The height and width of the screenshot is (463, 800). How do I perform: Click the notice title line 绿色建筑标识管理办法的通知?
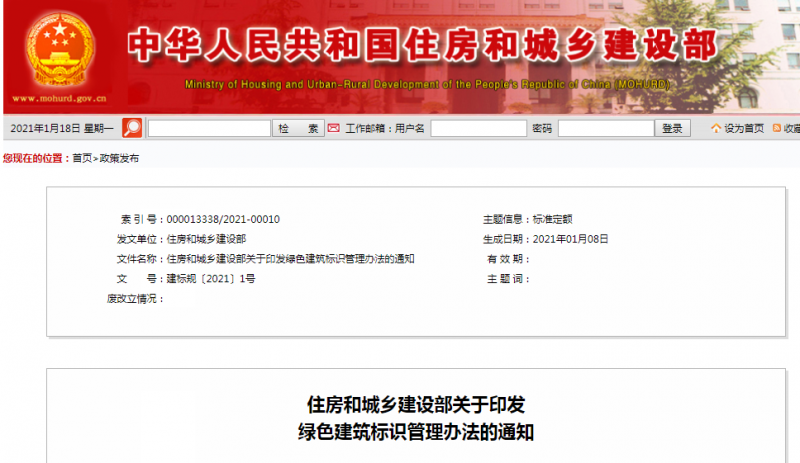click(x=416, y=432)
